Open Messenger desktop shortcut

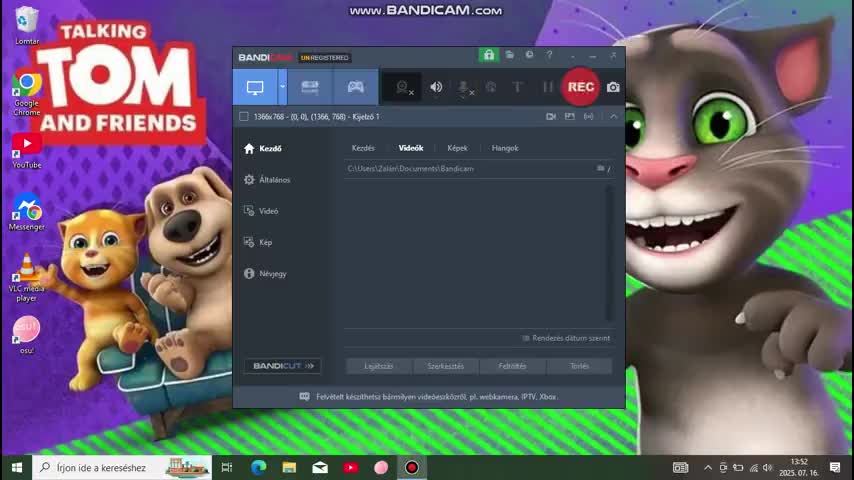pyautogui.click(x=27, y=213)
